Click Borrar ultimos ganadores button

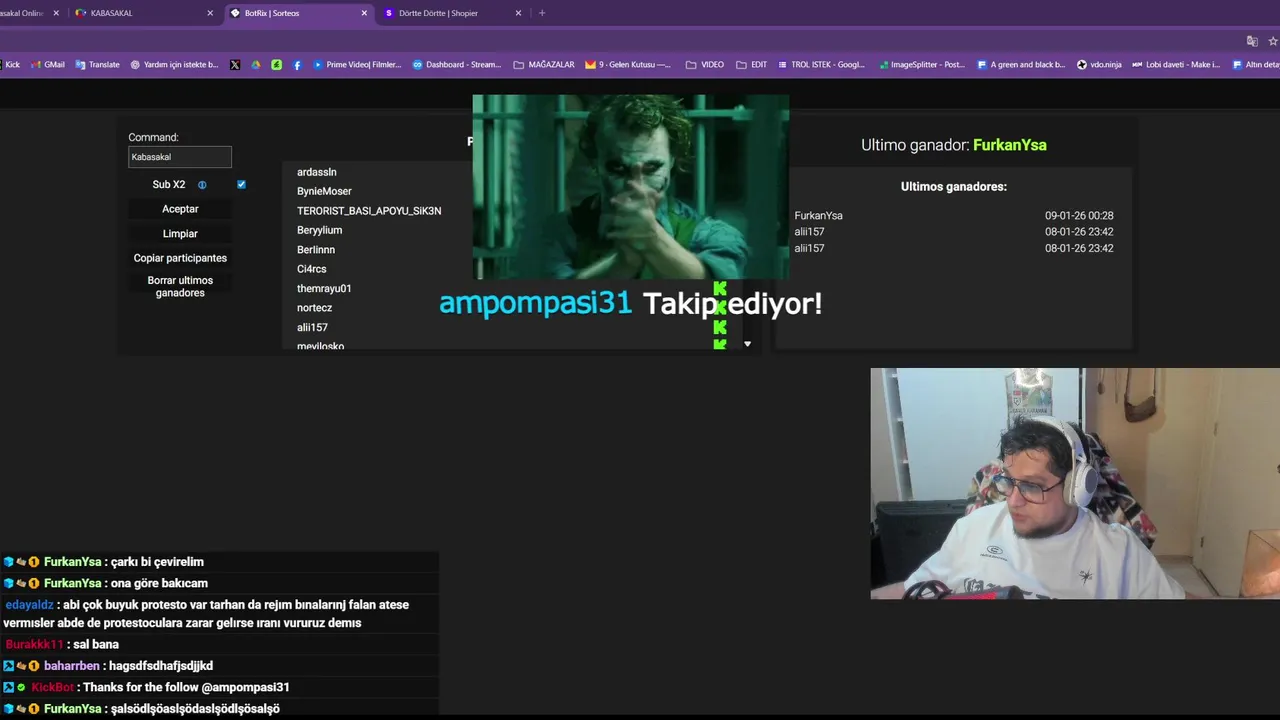[180, 287]
